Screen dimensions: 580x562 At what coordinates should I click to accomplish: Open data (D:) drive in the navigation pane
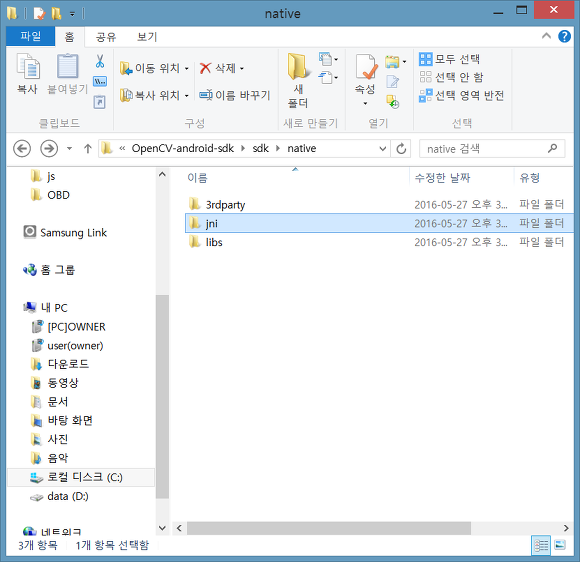point(59,496)
